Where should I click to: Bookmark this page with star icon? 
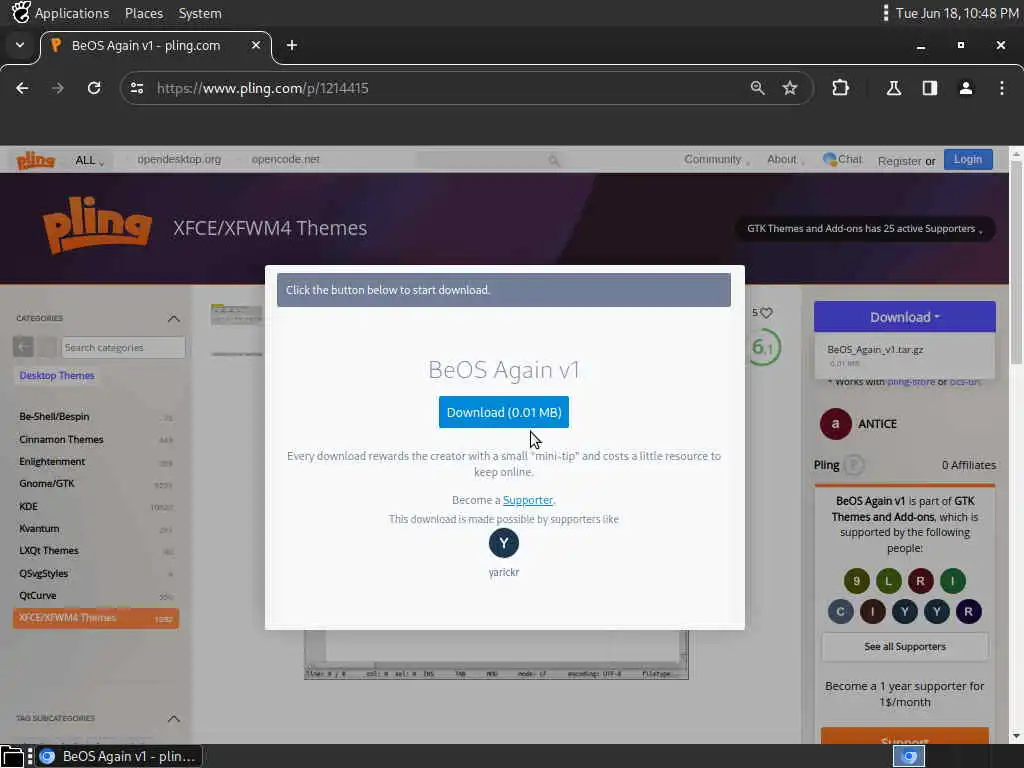(790, 88)
